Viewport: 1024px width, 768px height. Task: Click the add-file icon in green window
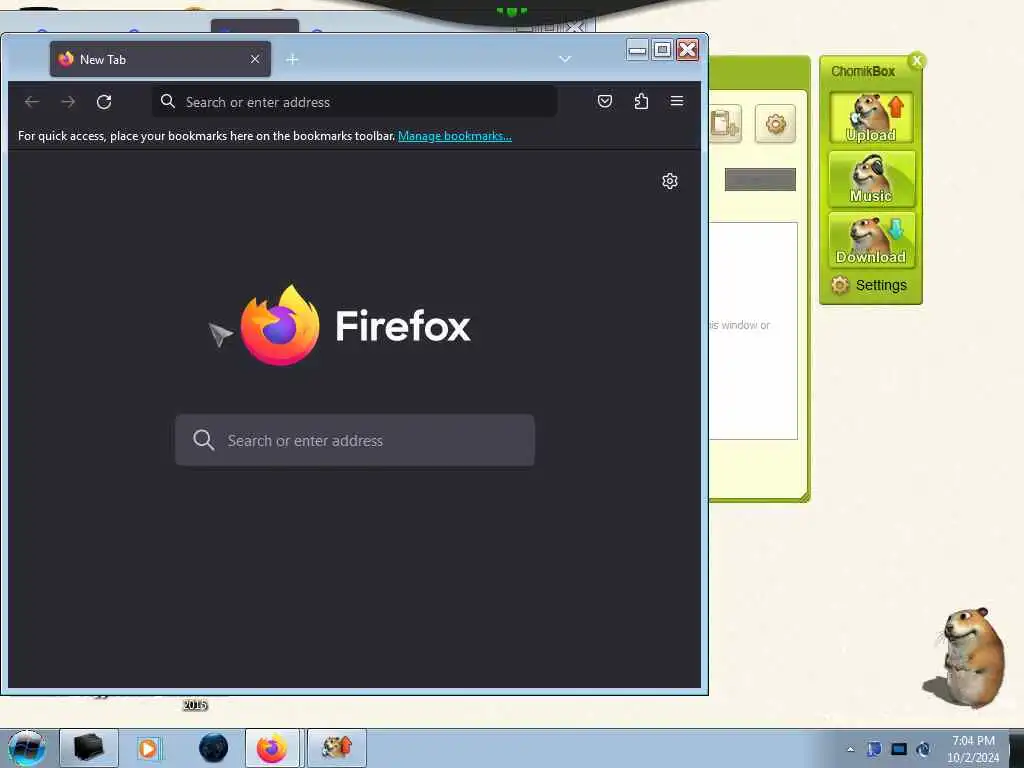point(725,123)
